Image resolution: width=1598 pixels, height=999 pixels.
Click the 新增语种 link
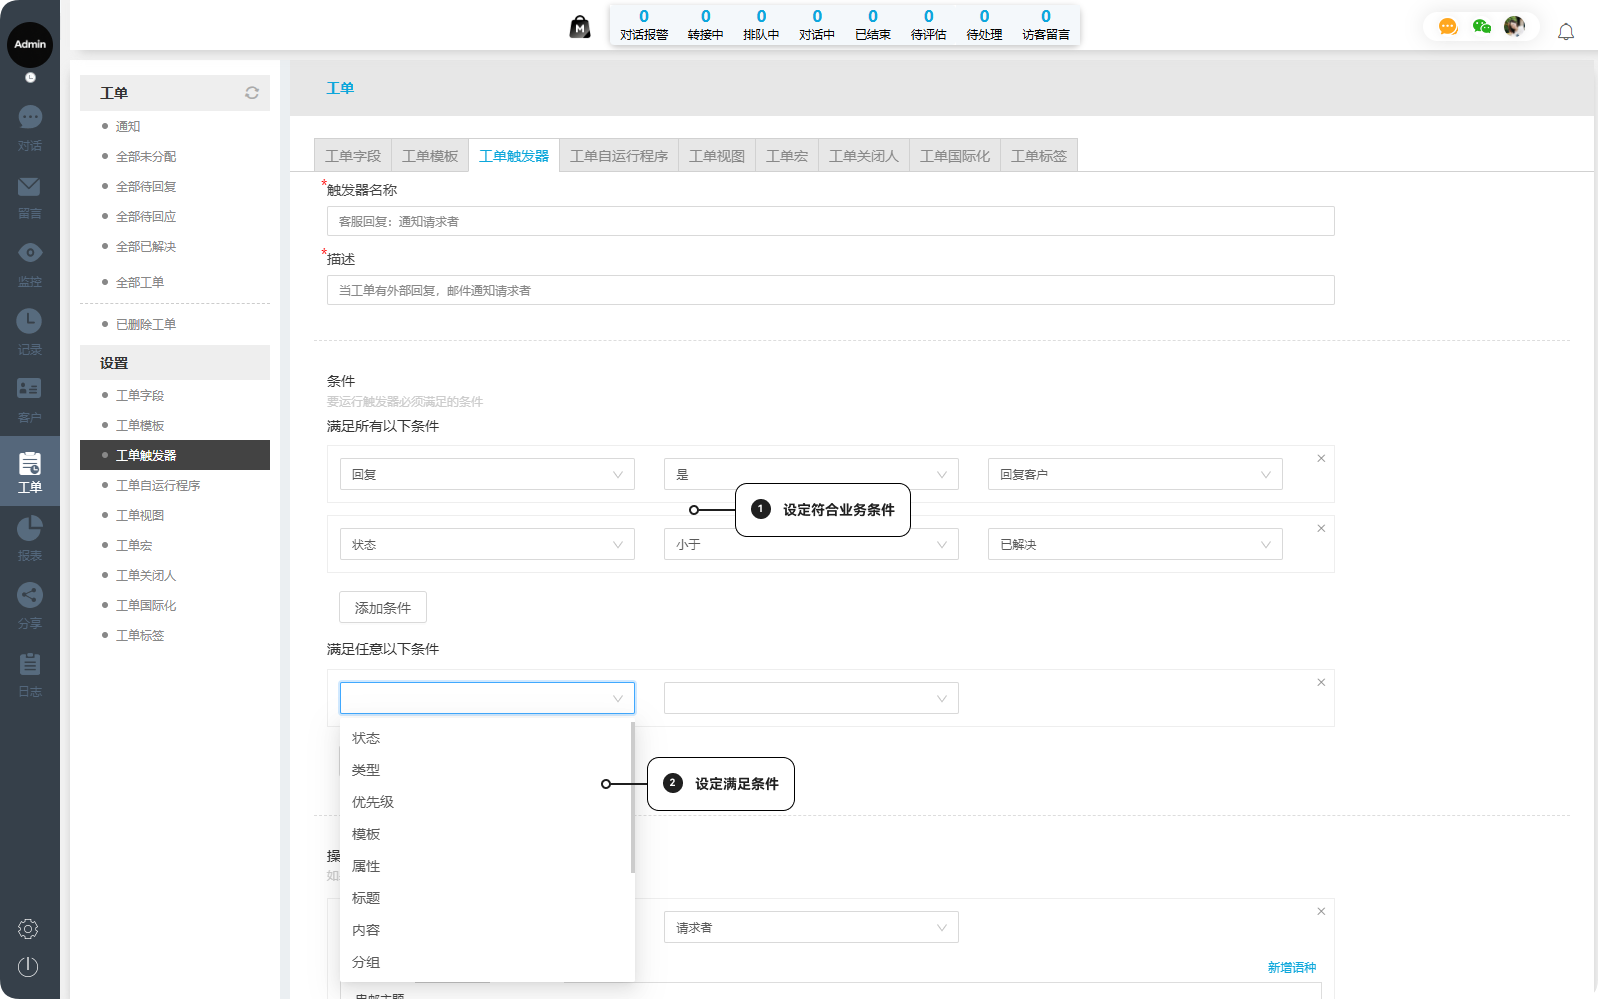point(1292,968)
